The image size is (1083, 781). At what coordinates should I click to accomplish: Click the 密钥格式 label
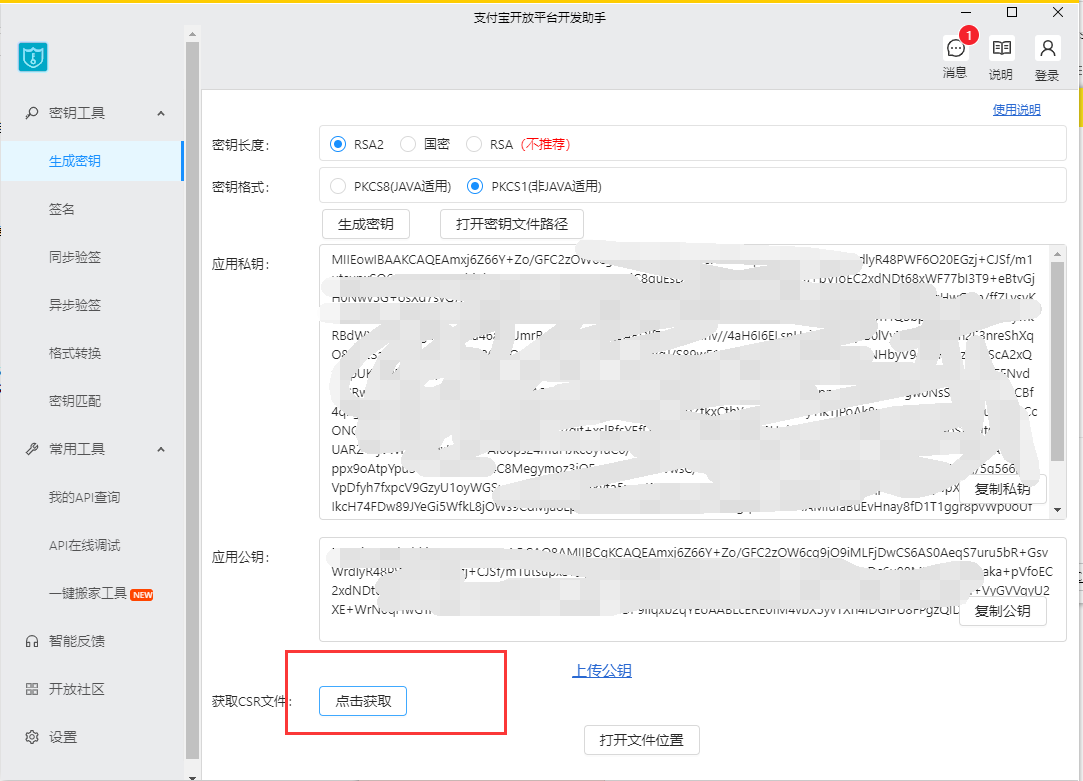click(x=240, y=187)
